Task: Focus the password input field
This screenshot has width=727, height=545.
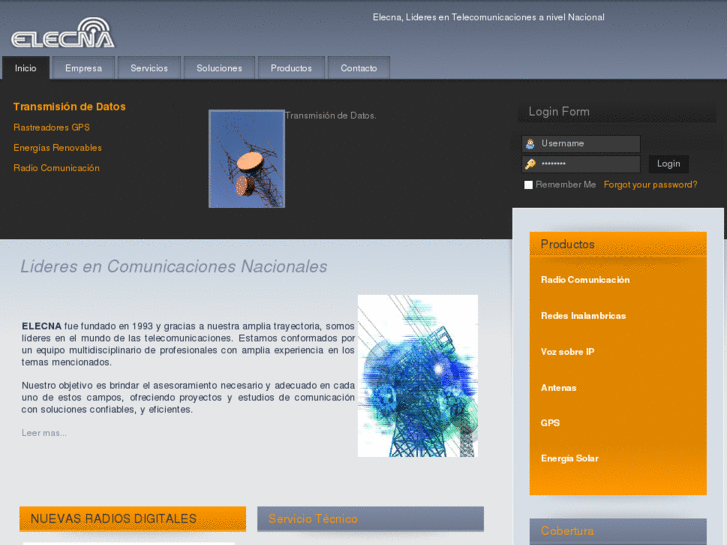Action: click(581, 164)
